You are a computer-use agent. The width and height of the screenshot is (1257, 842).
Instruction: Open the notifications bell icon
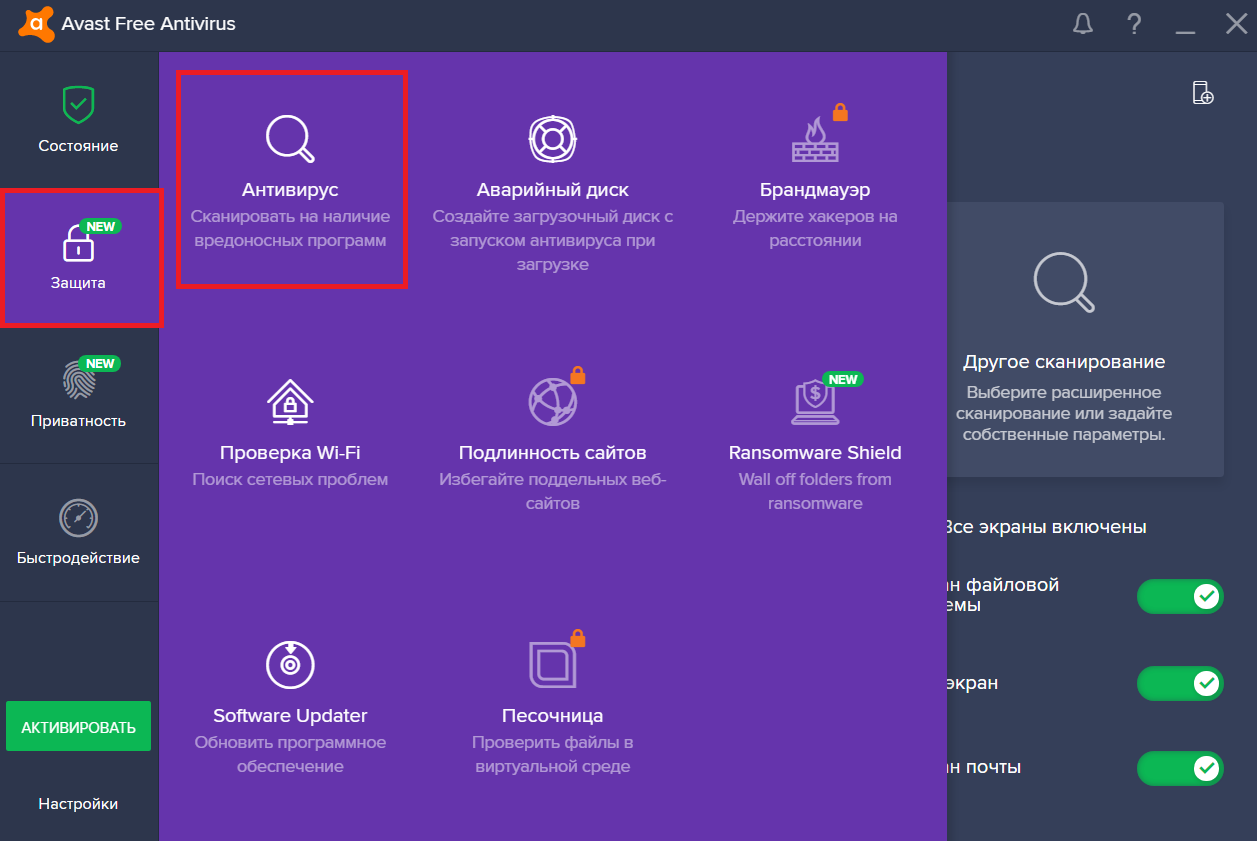(x=1083, y=24)
